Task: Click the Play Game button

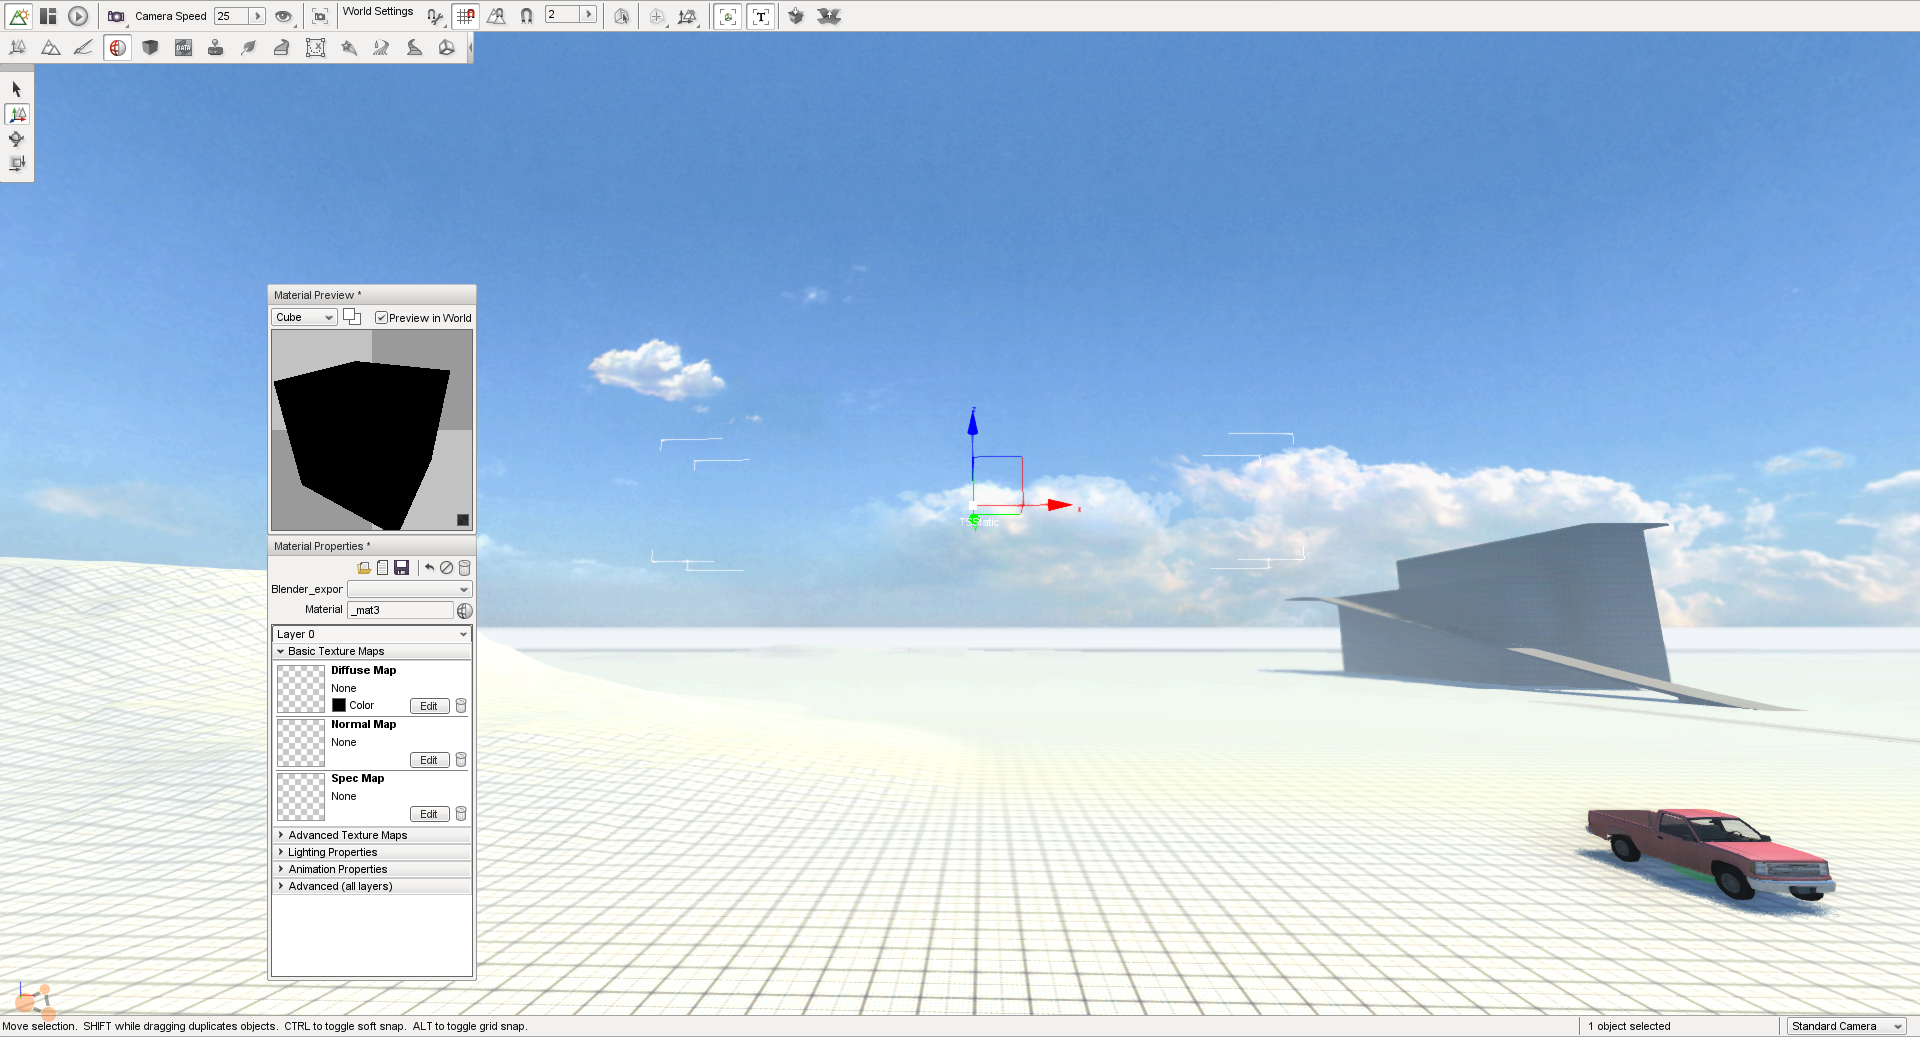Action: click(x=78, y=16)
